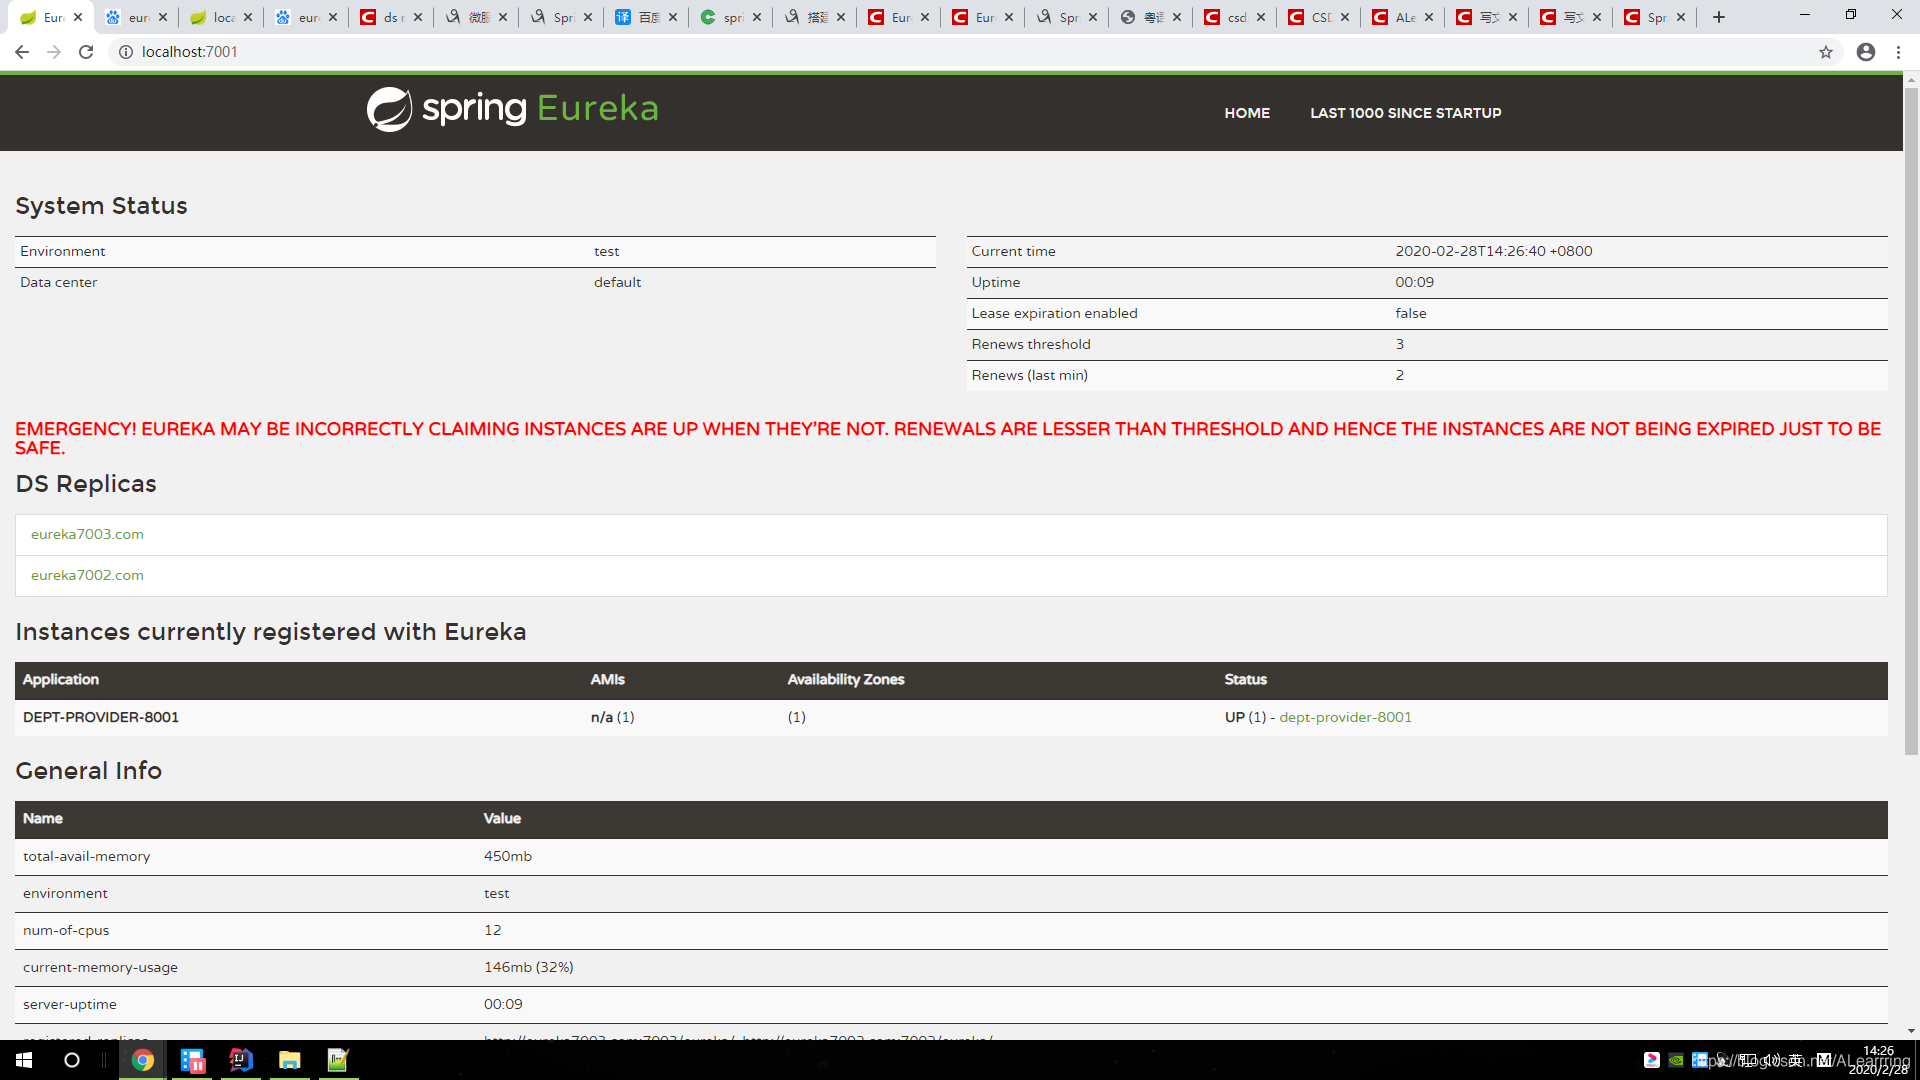The height and width of the screenshot is (1080, 1920).
Task: Open the eureka7003.com replica link
Action: coord(87,534)
